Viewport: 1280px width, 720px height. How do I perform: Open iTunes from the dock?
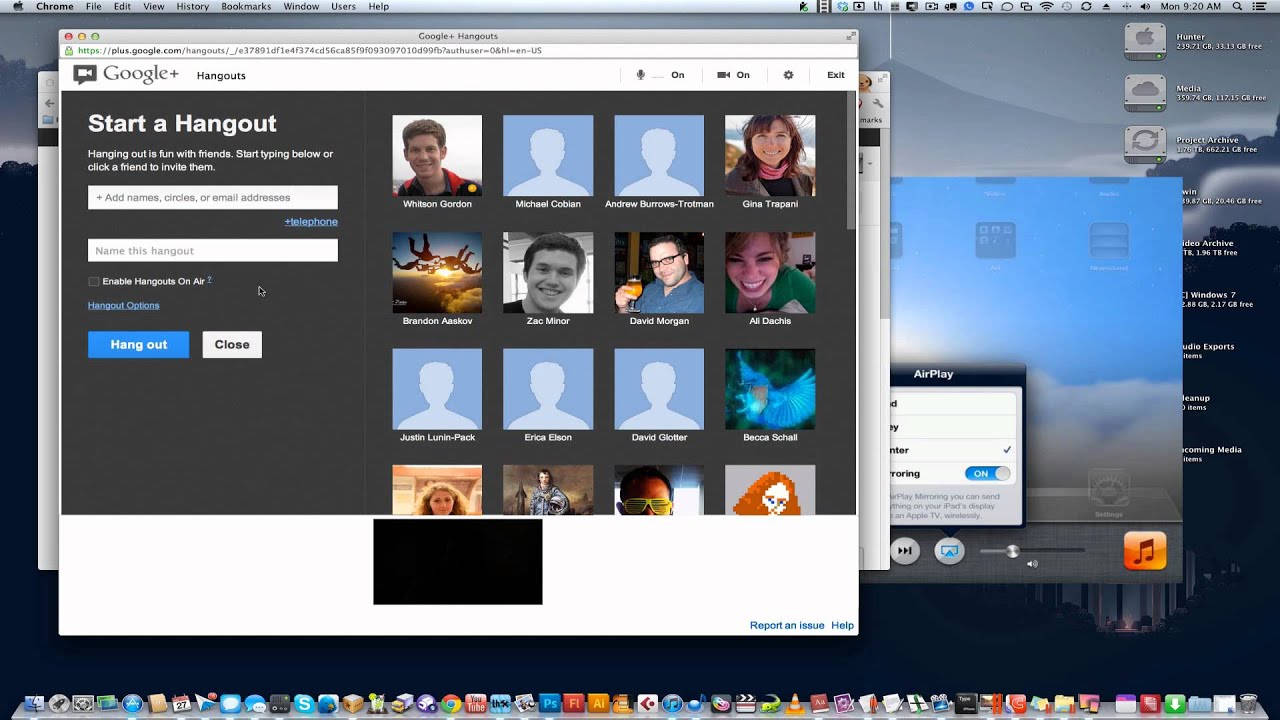[673, 704]
